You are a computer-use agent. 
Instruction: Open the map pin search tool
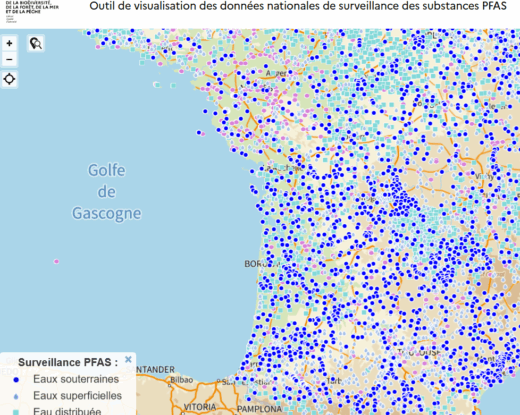(36, 44)
